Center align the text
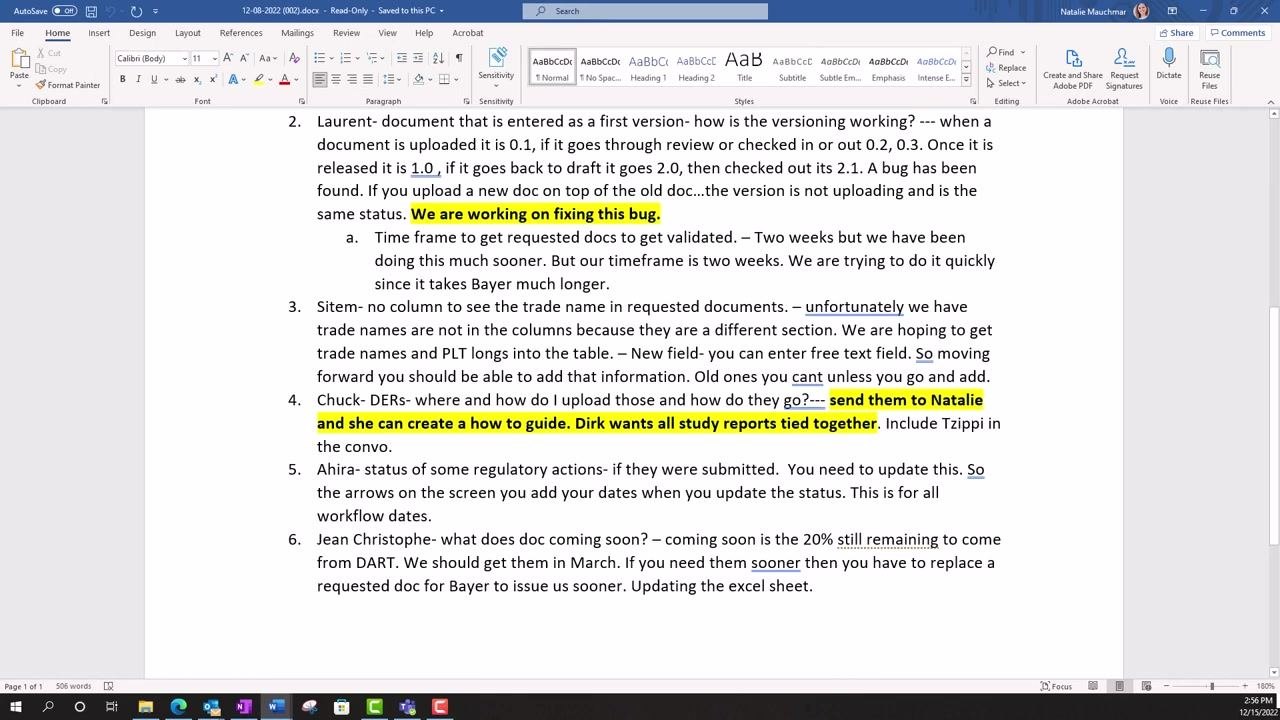The height and width of the screenshot is (720, 1280). click(x=336, y=79)
